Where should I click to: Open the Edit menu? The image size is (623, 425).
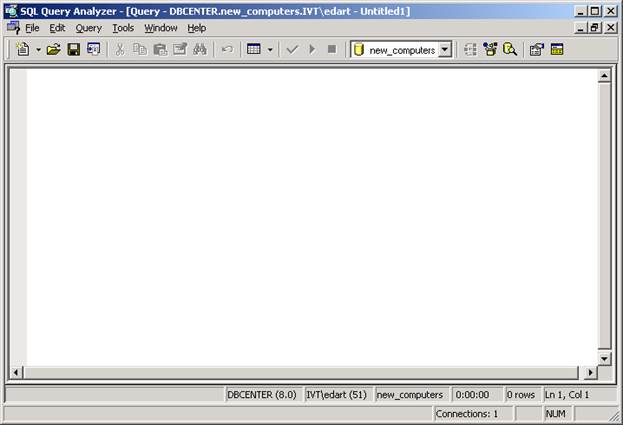pyautogui.click(x=57, y=28)
